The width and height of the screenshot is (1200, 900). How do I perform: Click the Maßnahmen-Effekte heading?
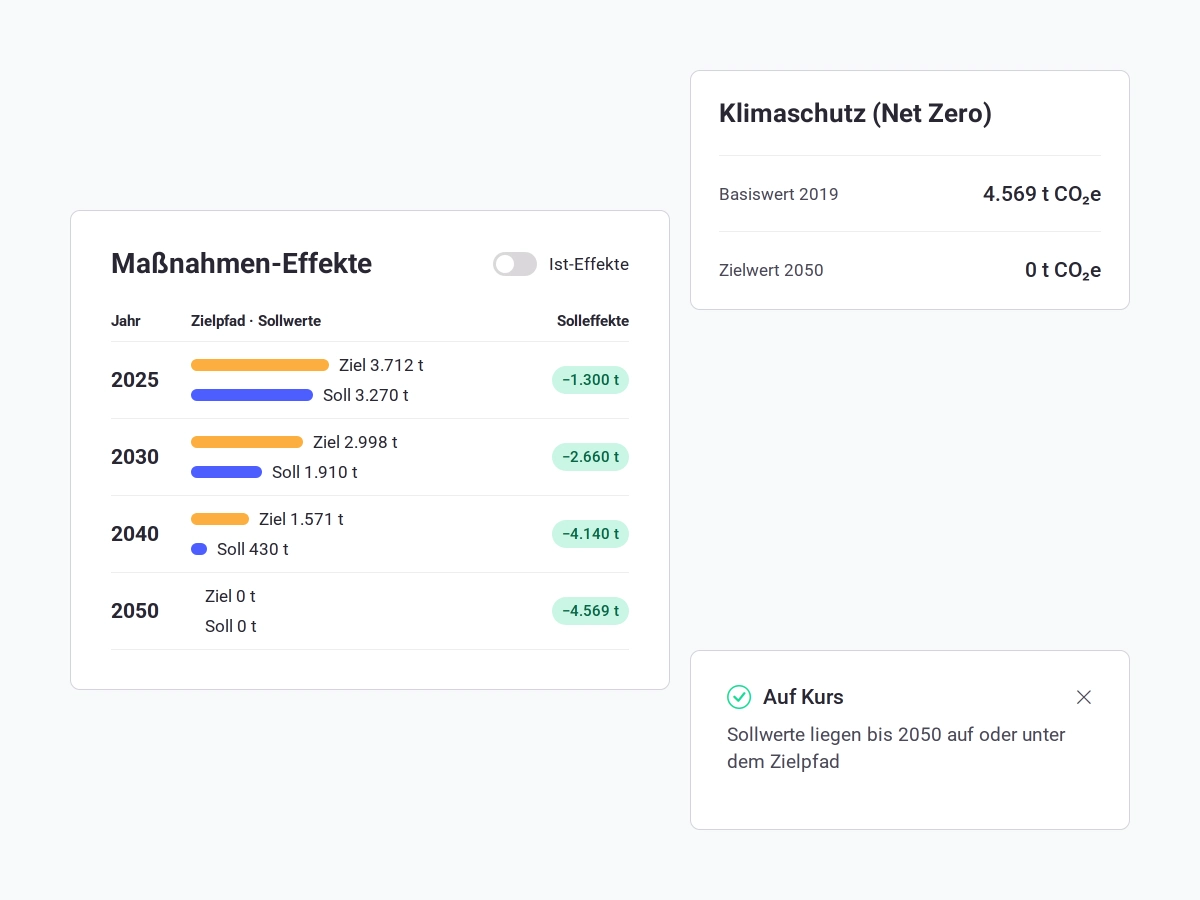click(x=241, y=264)
